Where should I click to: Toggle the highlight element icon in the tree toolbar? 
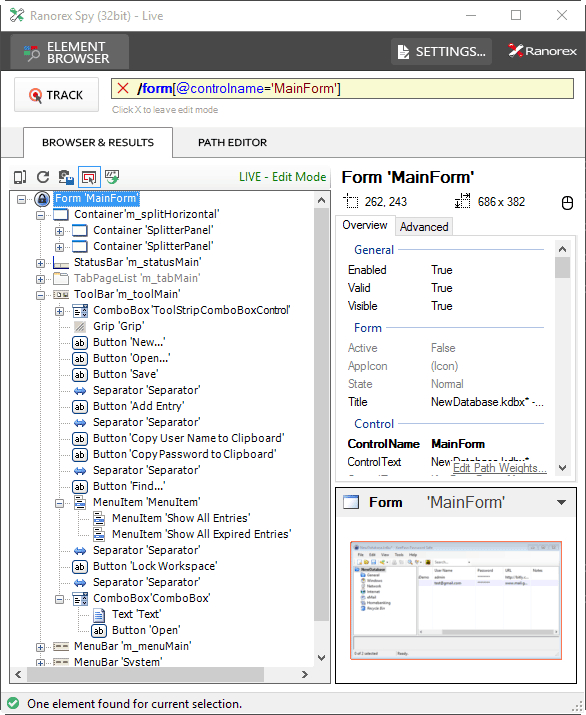point(89,177)
